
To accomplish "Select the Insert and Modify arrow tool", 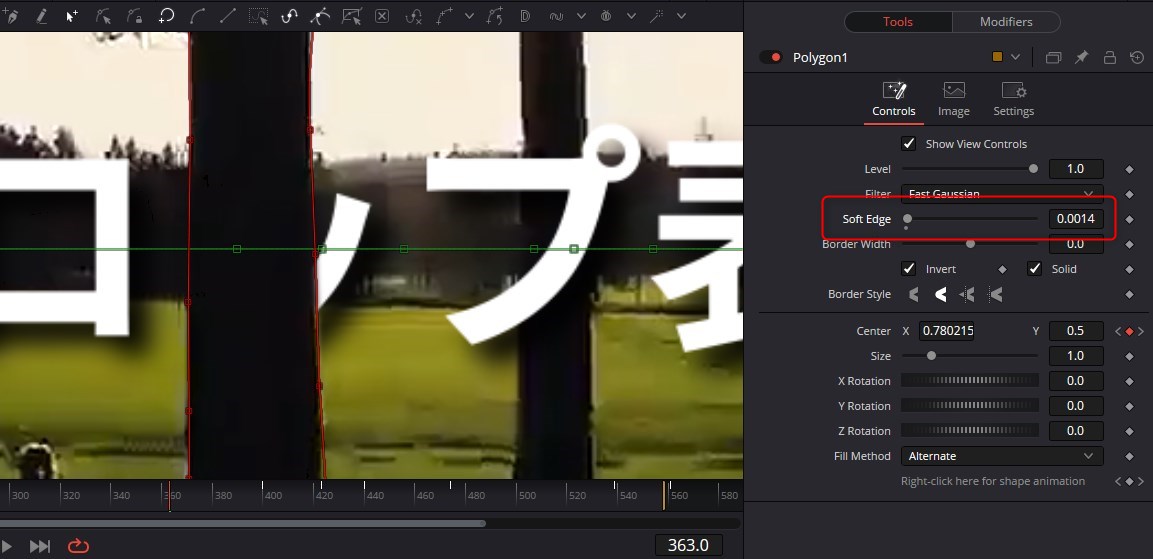I will tap(72, 15).
